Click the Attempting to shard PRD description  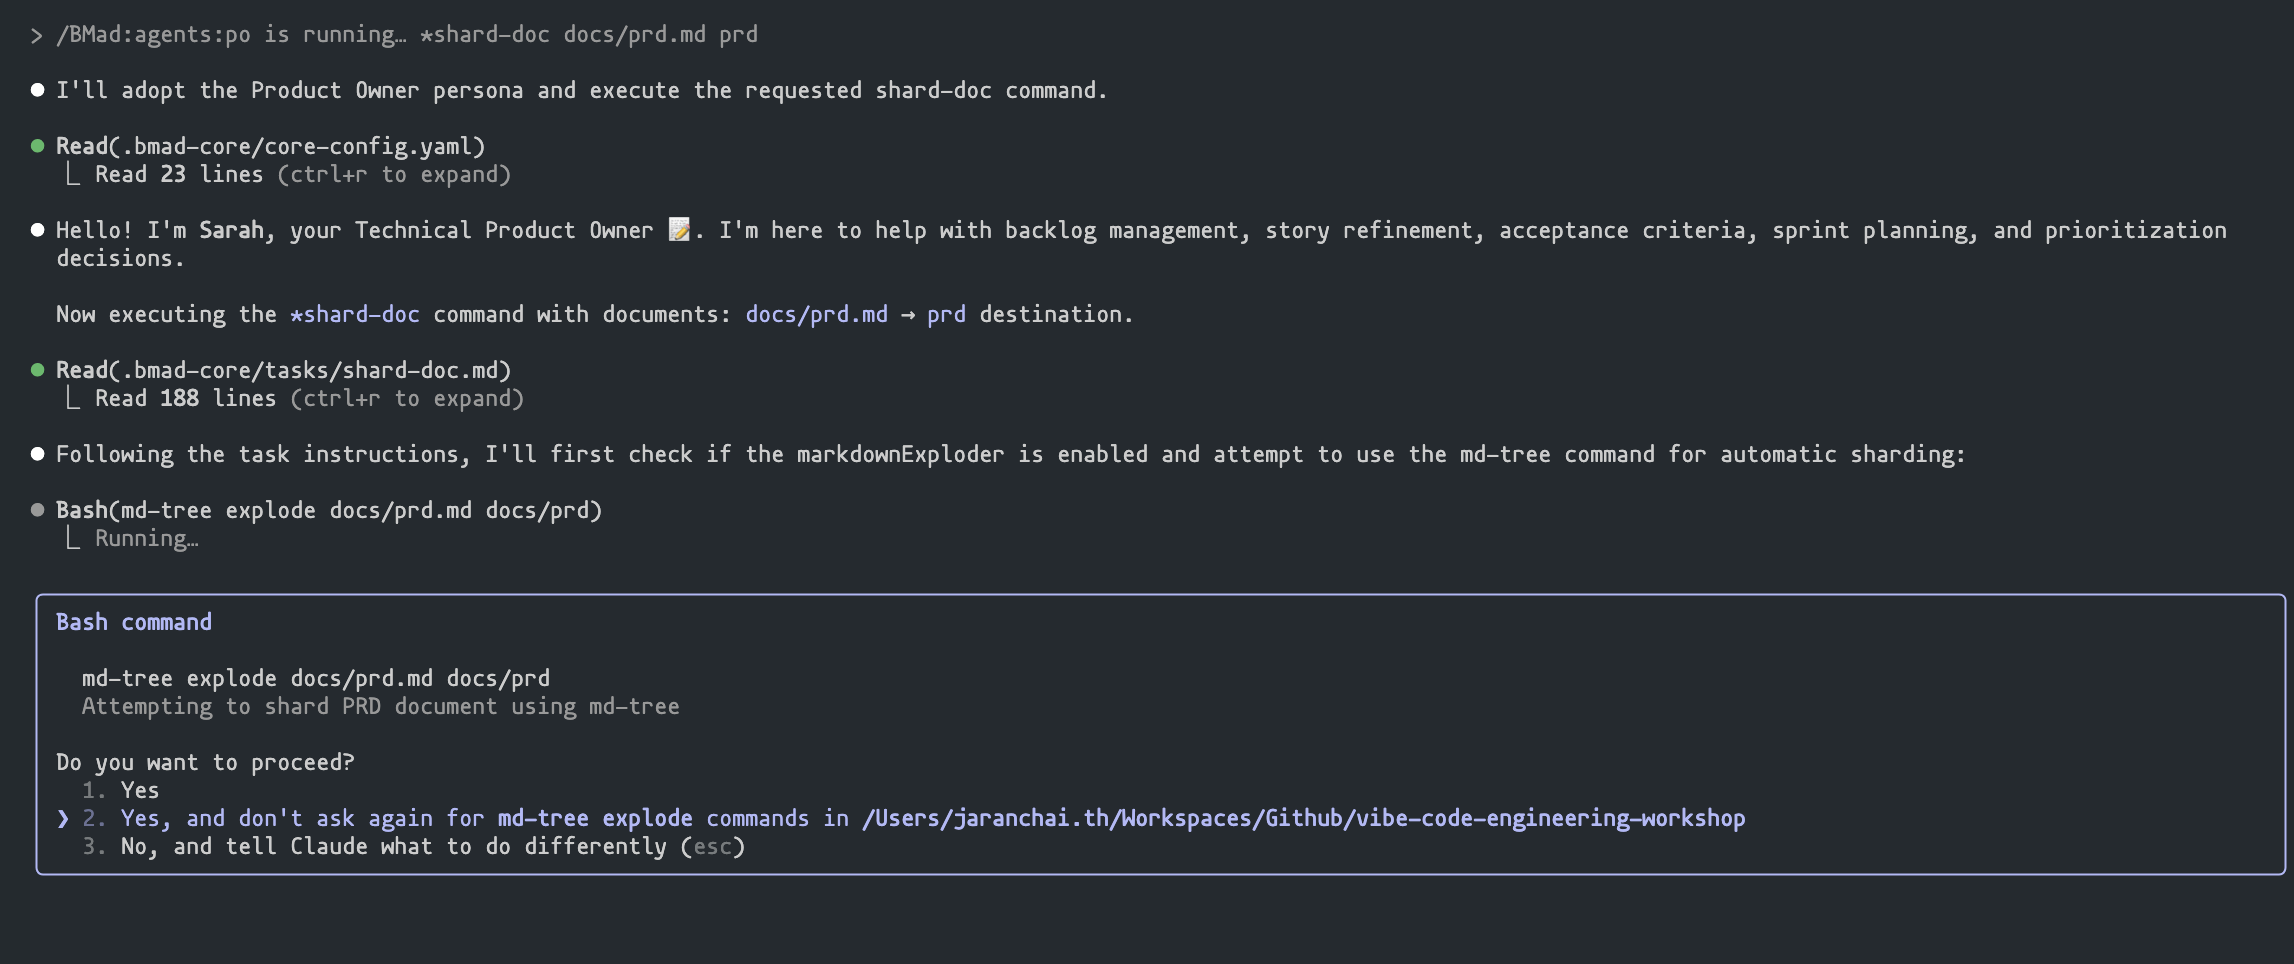[x=380, y=706]
